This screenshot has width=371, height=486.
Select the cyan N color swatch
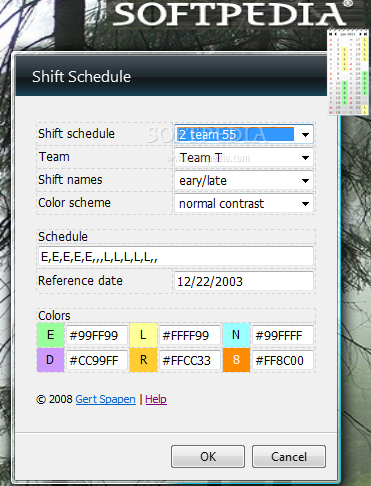coord(236,335)
